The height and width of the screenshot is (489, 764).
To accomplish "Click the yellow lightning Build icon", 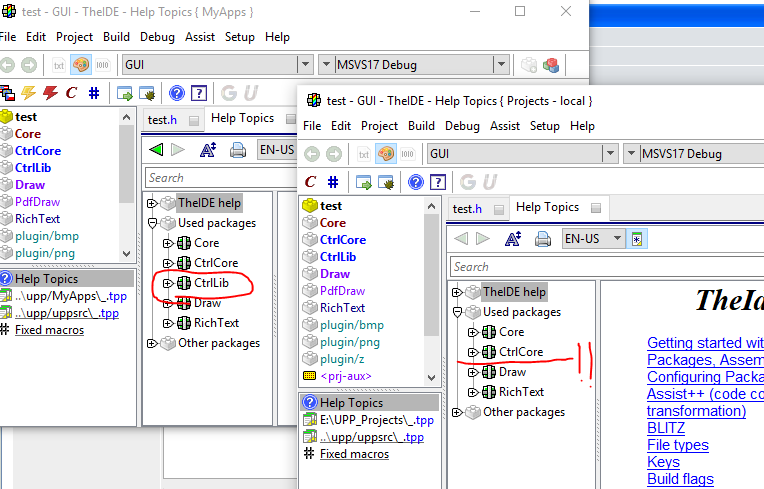I will tap(27, 93).
